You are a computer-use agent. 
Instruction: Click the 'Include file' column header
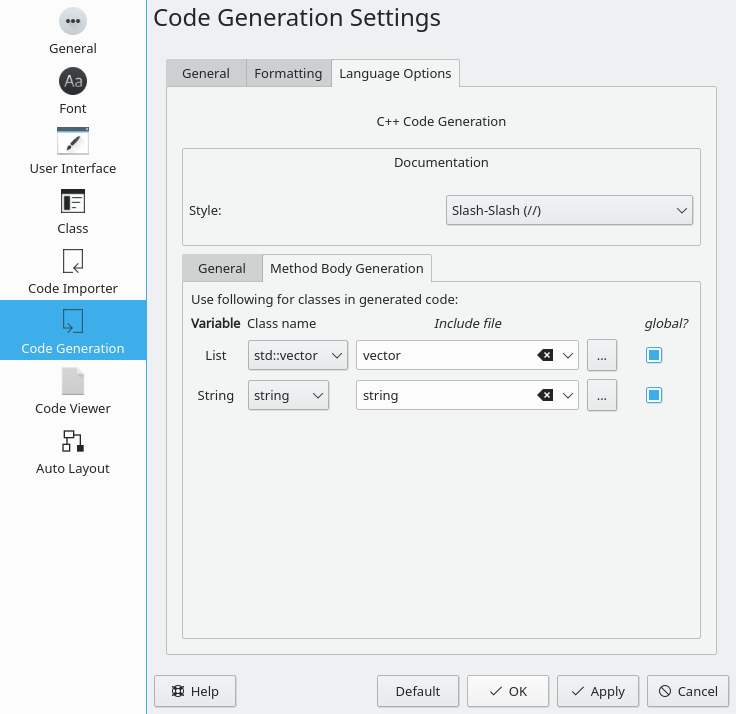(468, 323)
